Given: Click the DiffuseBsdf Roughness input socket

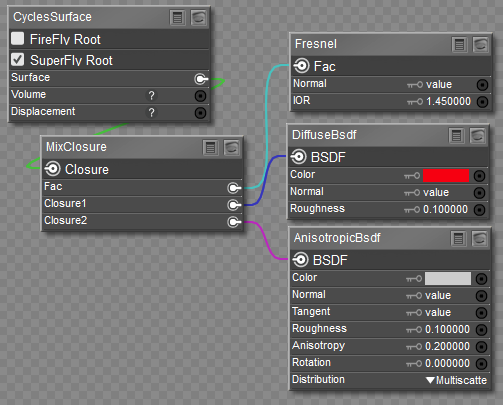Looking at the screenshot, I should point(479,210).
